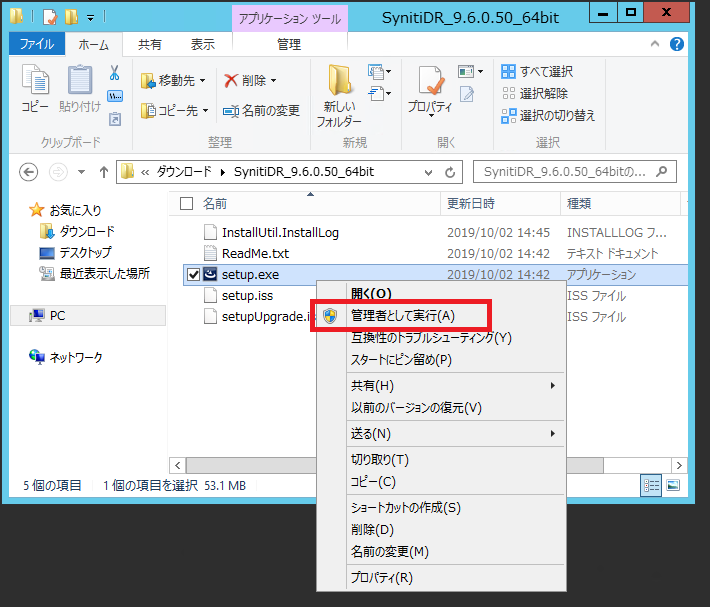Image resolution: width=710 pixels, height=607 pixels.
Task: Sort by 更新日時 column header
Action: [500, 204]
